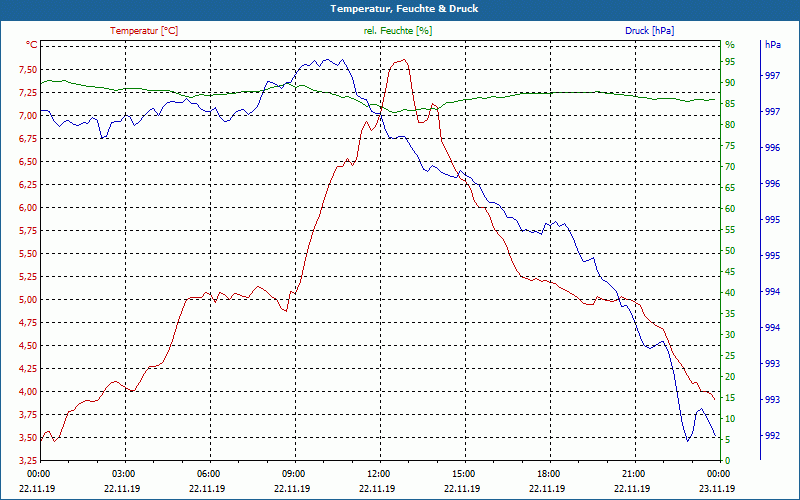
Task: Click green humidity axis value '15'
Action: coord(730,397)
